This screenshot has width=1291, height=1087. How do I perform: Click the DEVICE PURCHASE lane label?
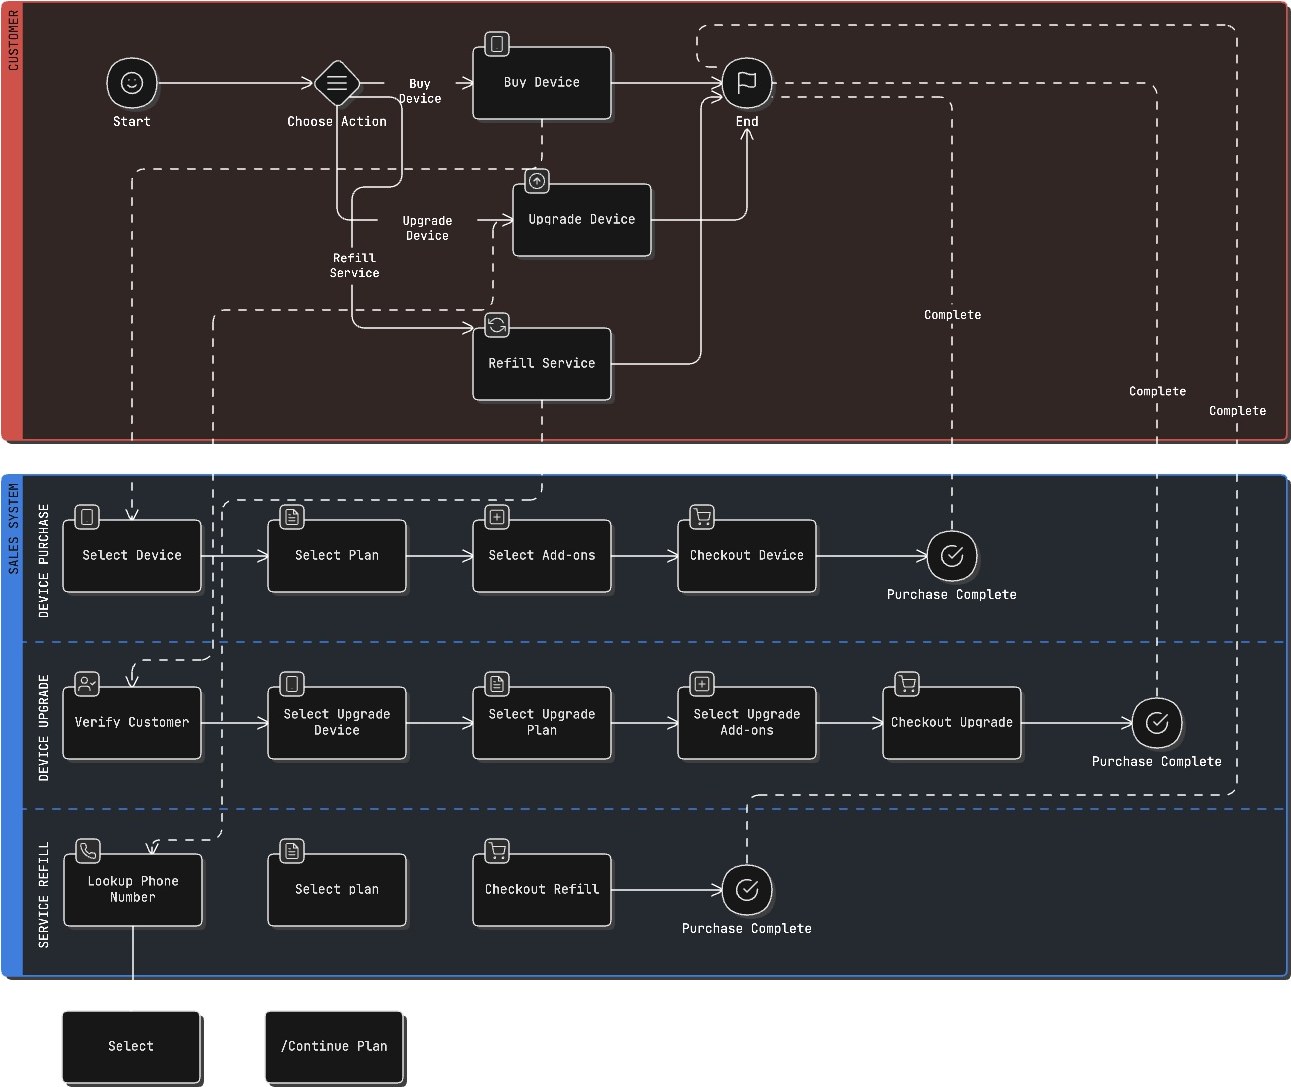click(x=43, y=561)
